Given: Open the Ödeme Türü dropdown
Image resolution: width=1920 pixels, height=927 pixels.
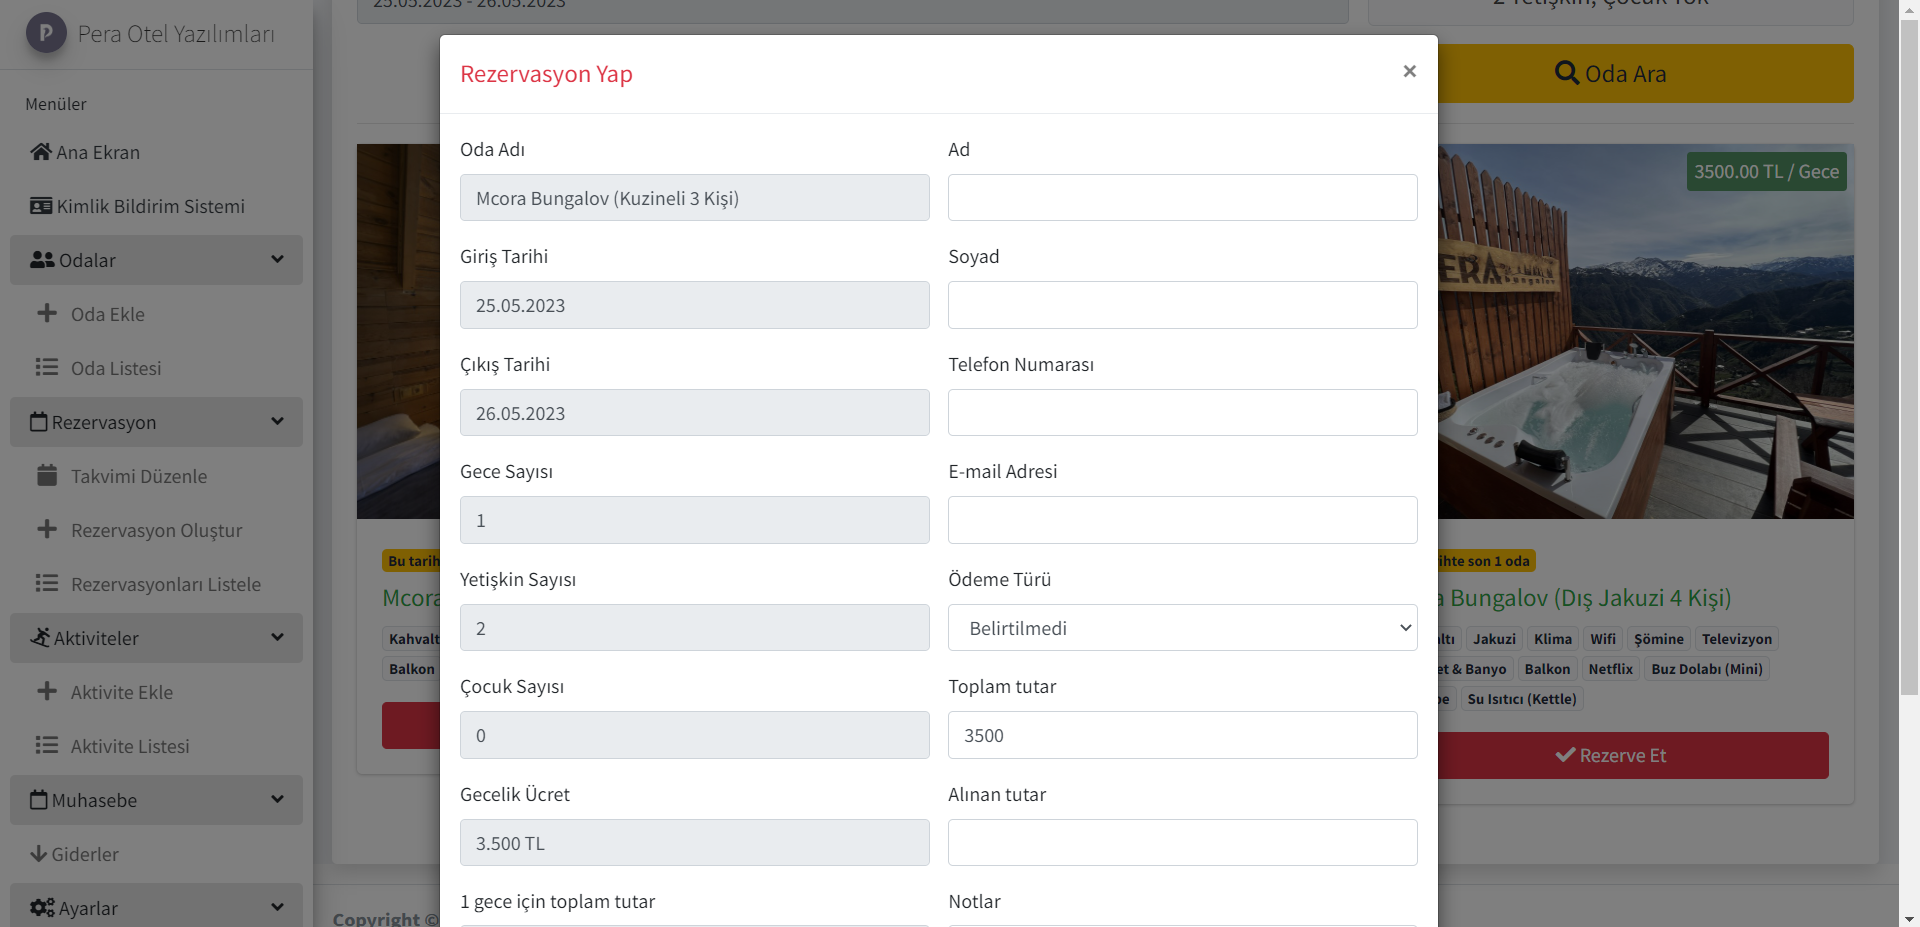Looking at the screenshot, I should point(1182,628).
